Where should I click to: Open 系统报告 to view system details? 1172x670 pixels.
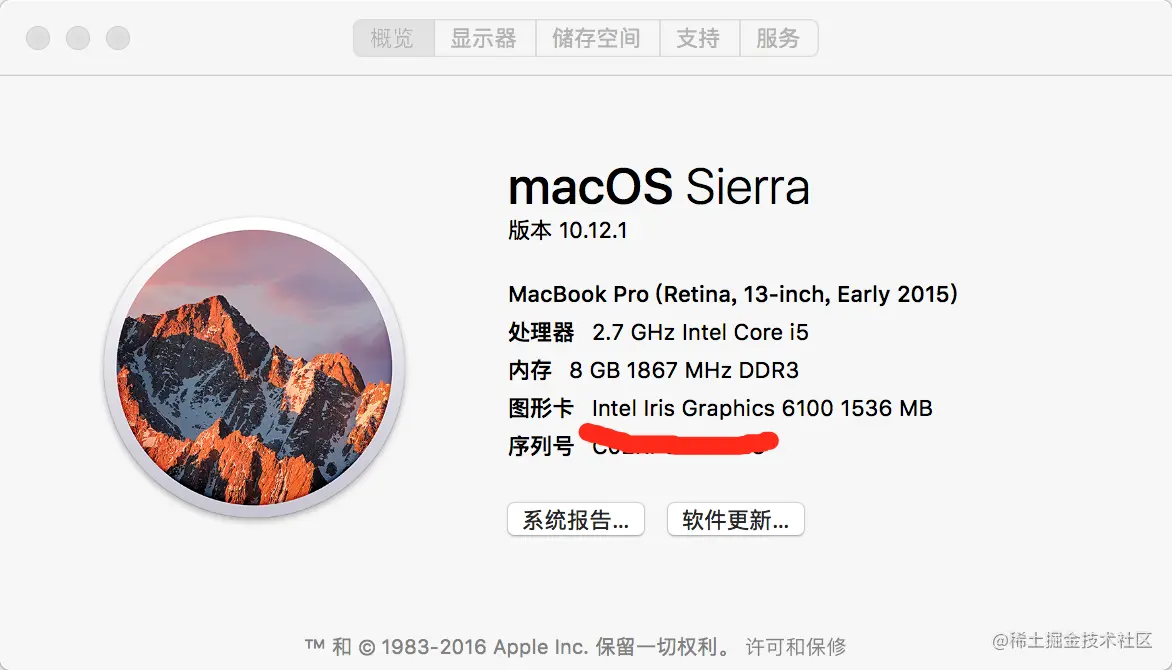[575, 519]
